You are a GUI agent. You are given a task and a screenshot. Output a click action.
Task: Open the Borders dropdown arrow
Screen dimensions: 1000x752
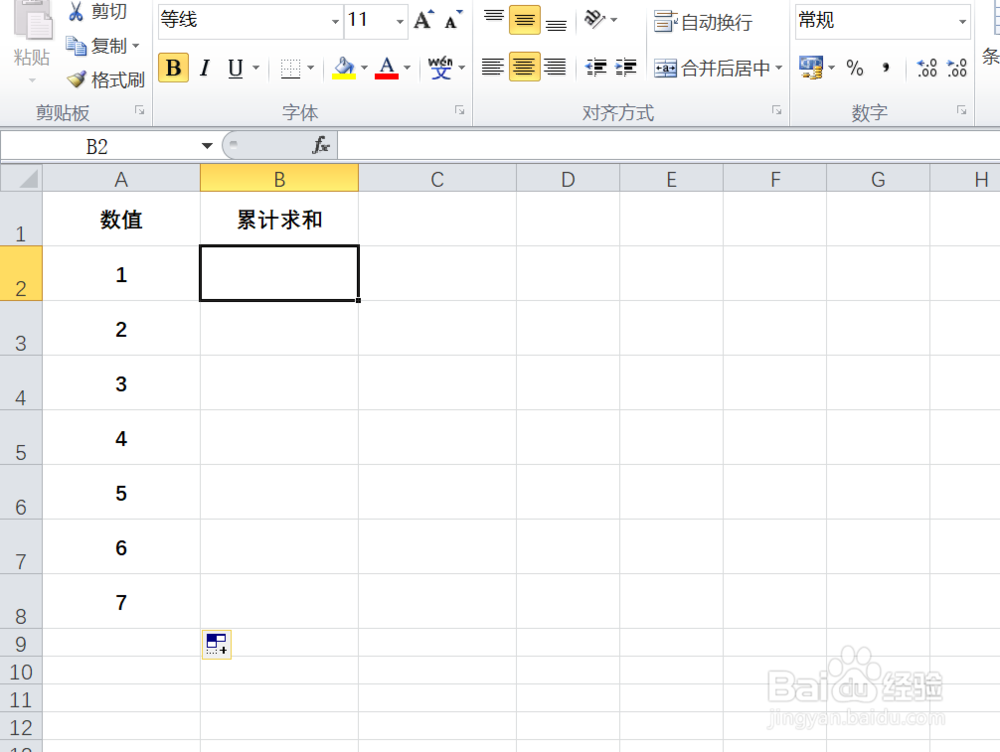311,68
